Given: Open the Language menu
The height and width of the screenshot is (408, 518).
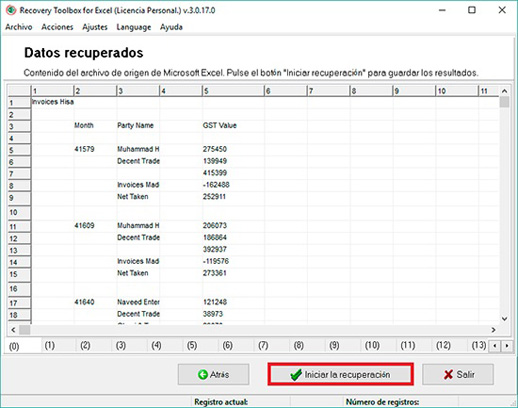Looking at the screenshot, I should click(133, 27).
